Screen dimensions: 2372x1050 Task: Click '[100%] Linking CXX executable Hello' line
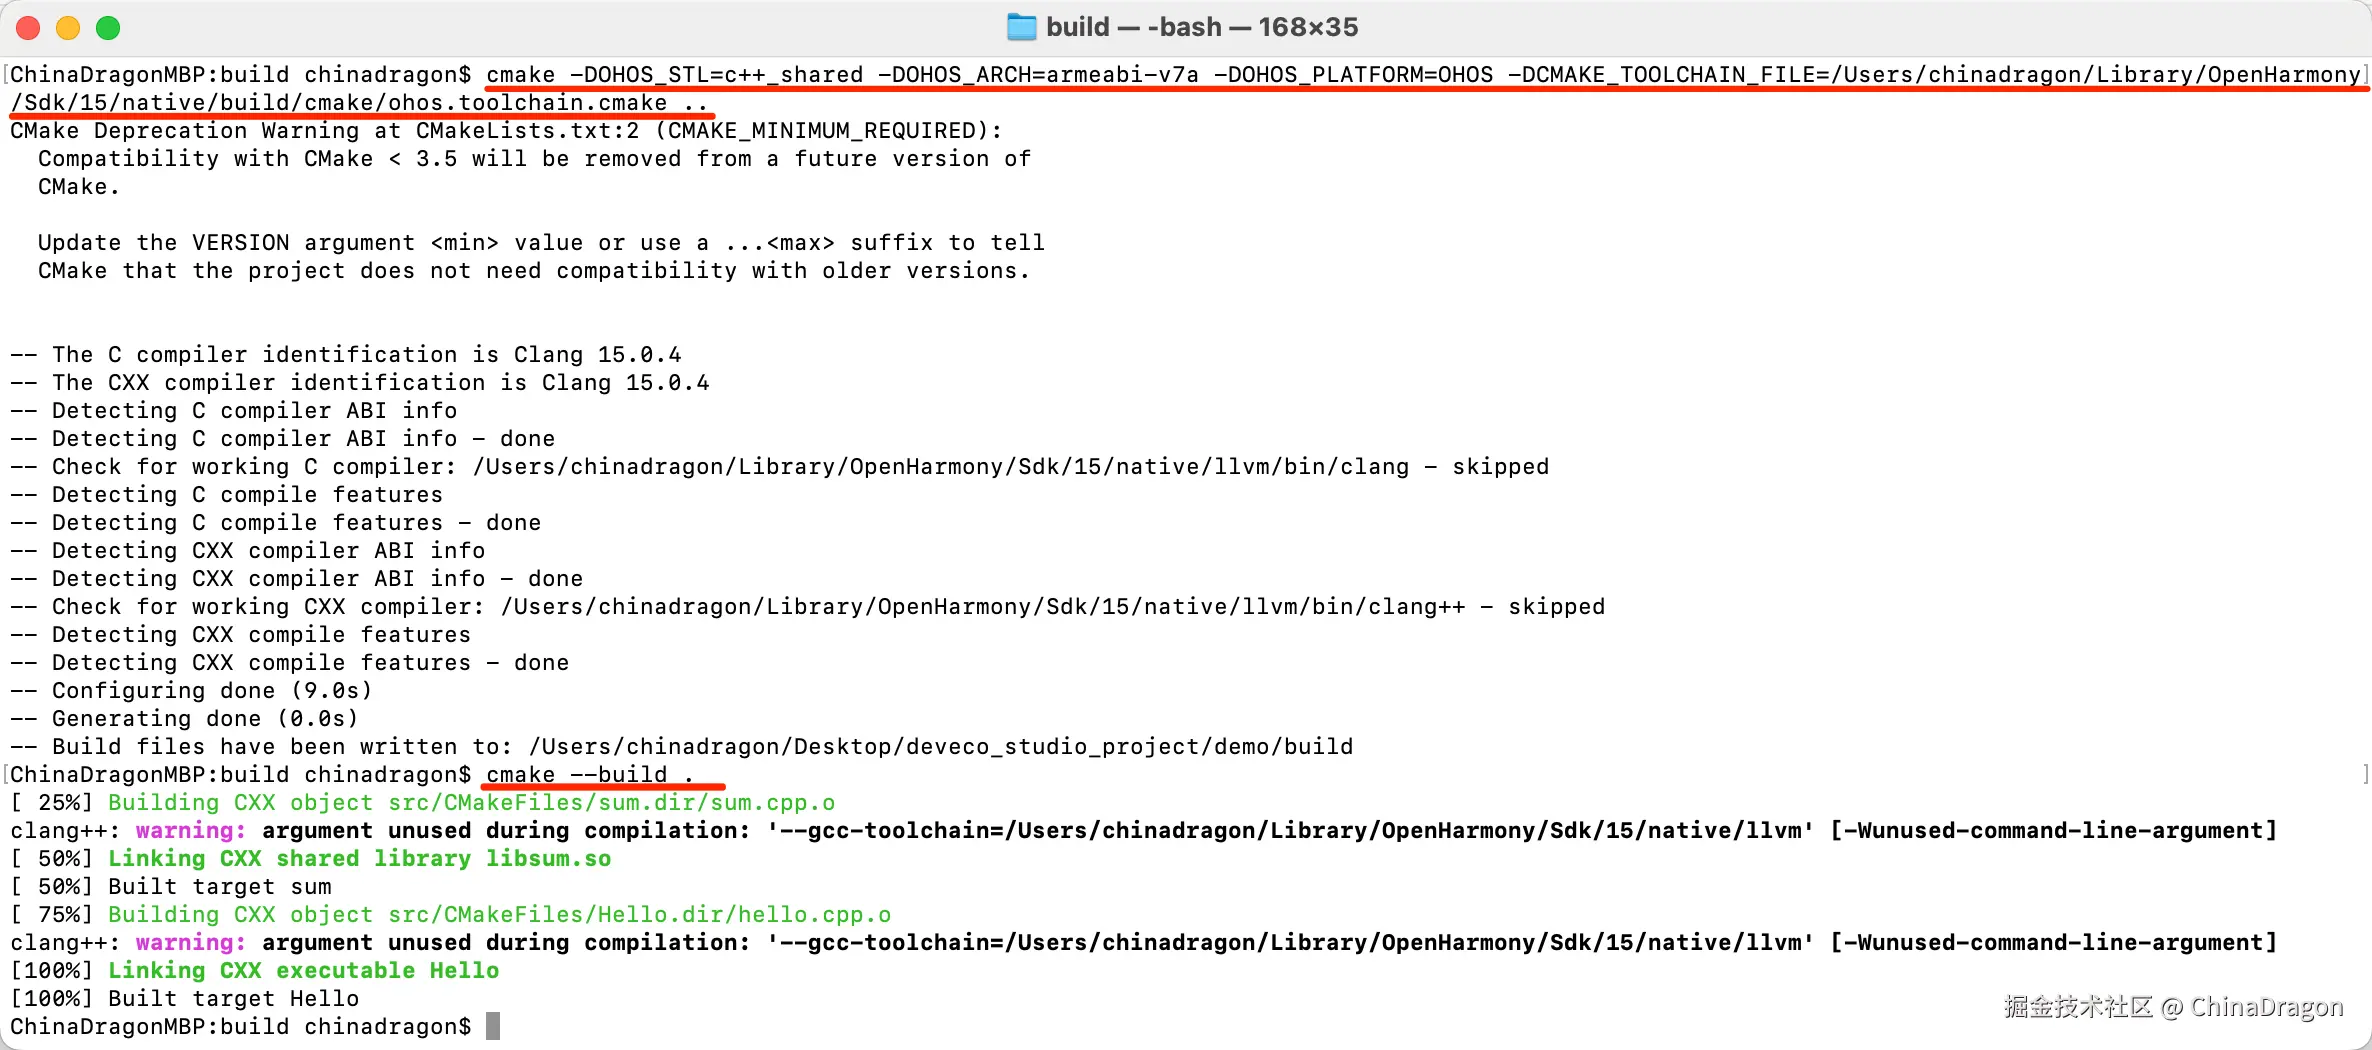[x=255, y=971]
